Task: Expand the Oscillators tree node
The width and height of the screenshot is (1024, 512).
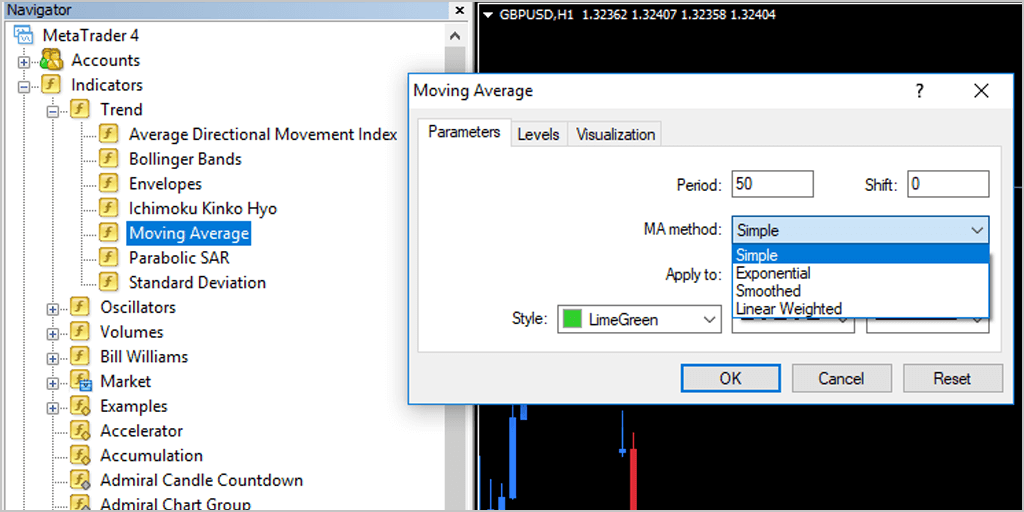Action: 54,309
